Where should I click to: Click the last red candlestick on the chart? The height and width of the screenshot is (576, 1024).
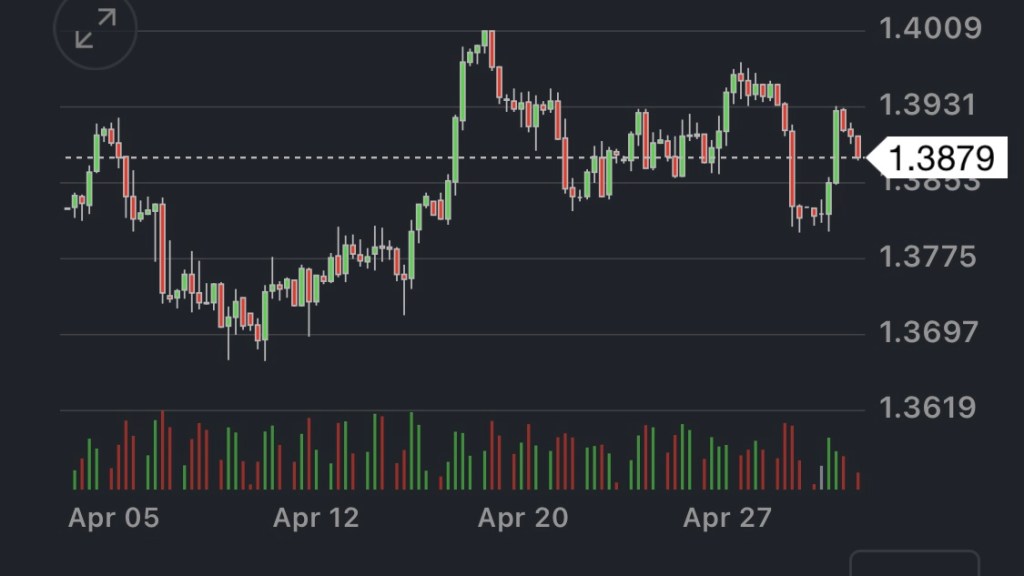pyautogui.click(x=858, y=146)
